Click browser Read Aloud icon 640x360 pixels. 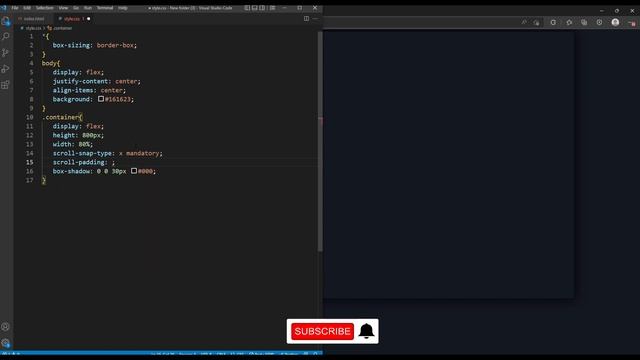coord(524,22)
